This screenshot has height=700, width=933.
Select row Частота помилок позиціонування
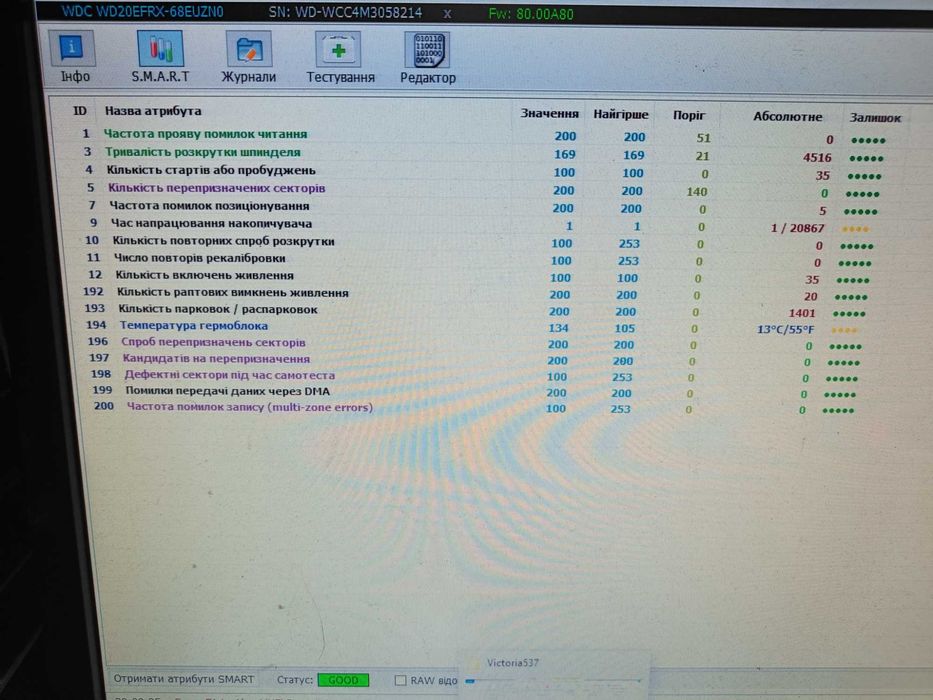coord(482,208)
